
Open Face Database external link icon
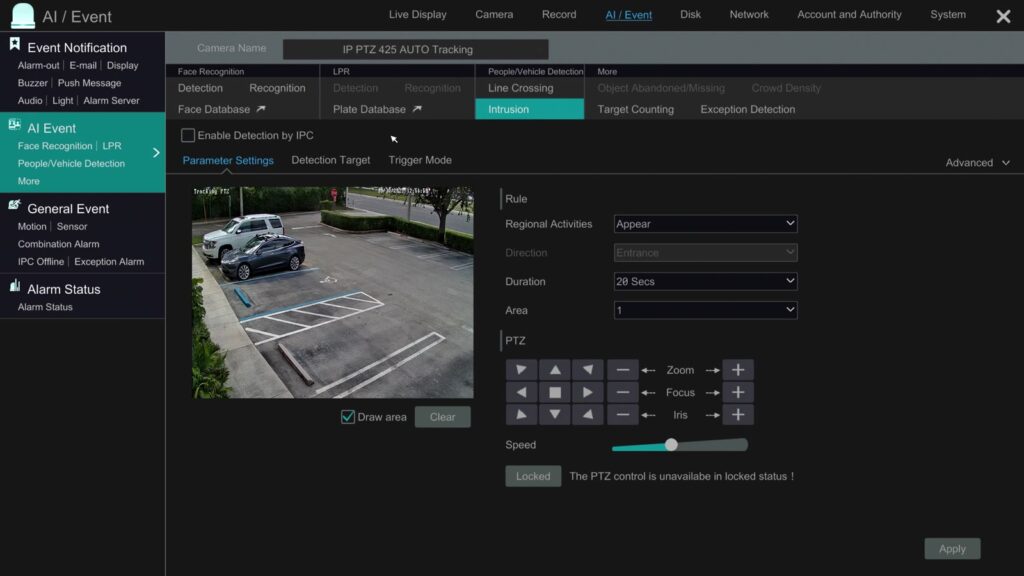click(261, 109)
